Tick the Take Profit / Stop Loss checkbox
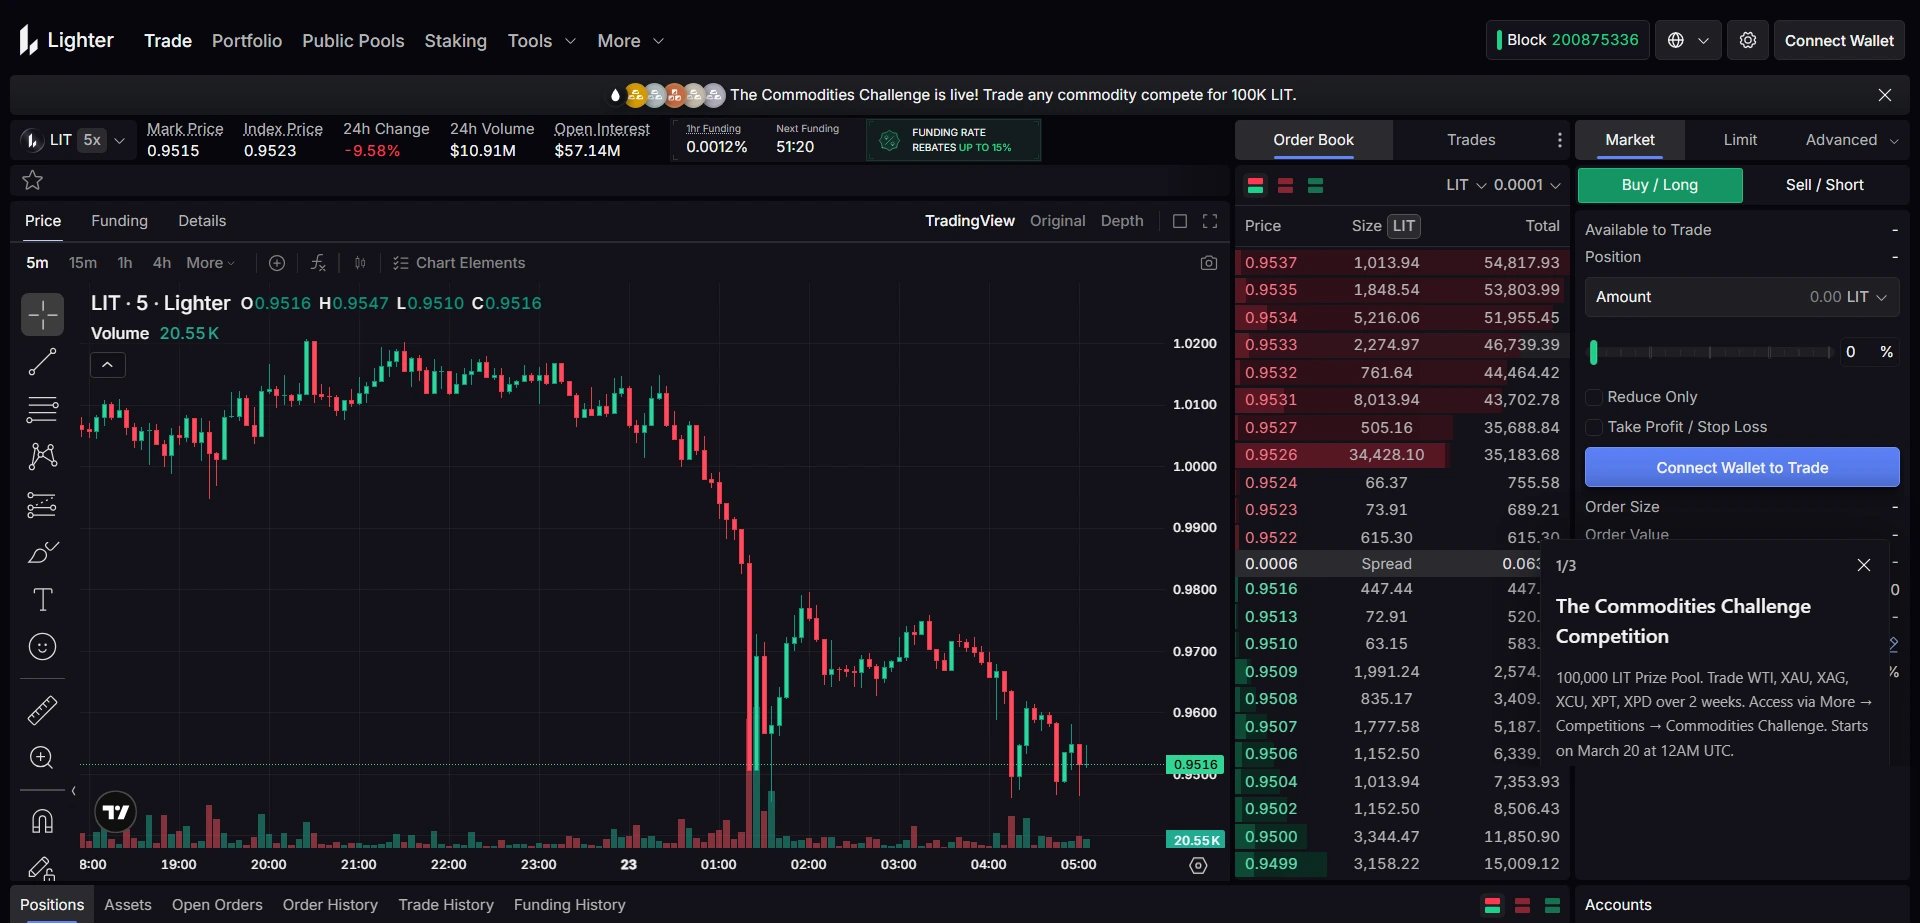The image size is (1920, 923). [x=1594, y=427]
